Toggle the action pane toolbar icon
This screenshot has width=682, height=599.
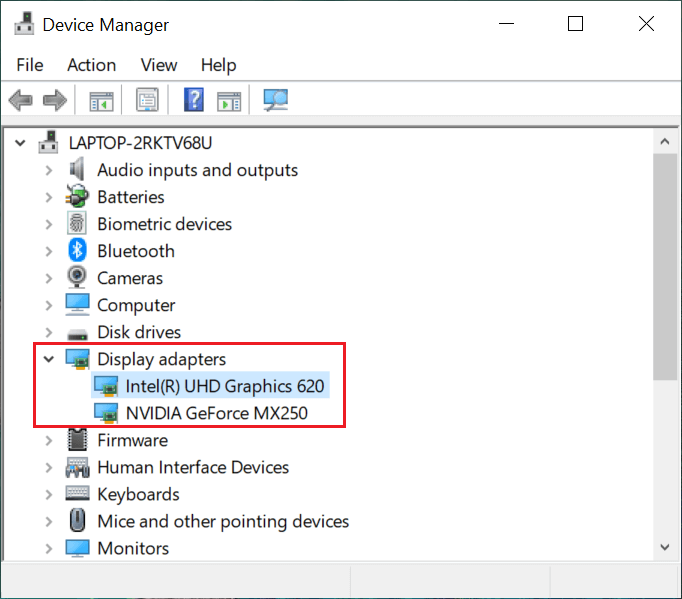point(230,100)
